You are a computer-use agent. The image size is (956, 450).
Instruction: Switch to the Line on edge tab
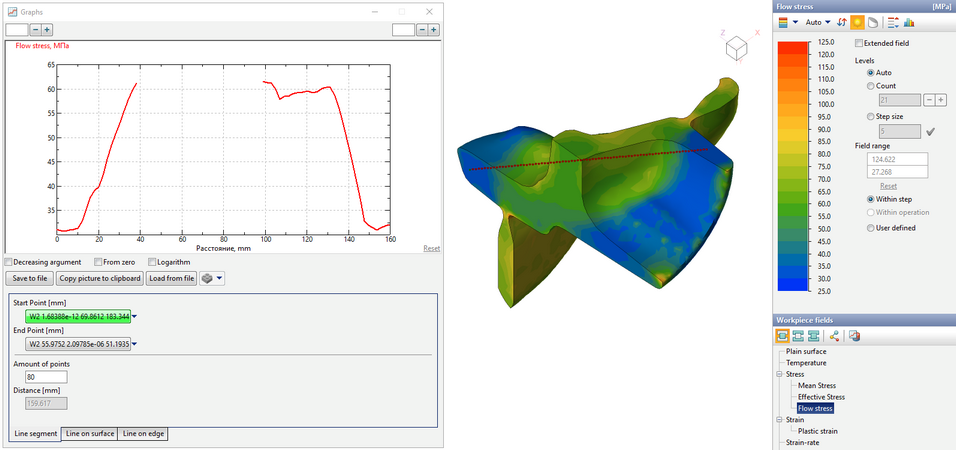point(143,434)
